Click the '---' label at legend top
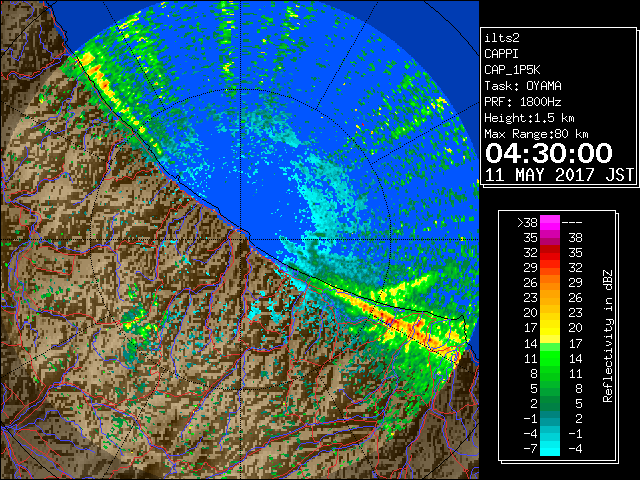 click(572, 223)
